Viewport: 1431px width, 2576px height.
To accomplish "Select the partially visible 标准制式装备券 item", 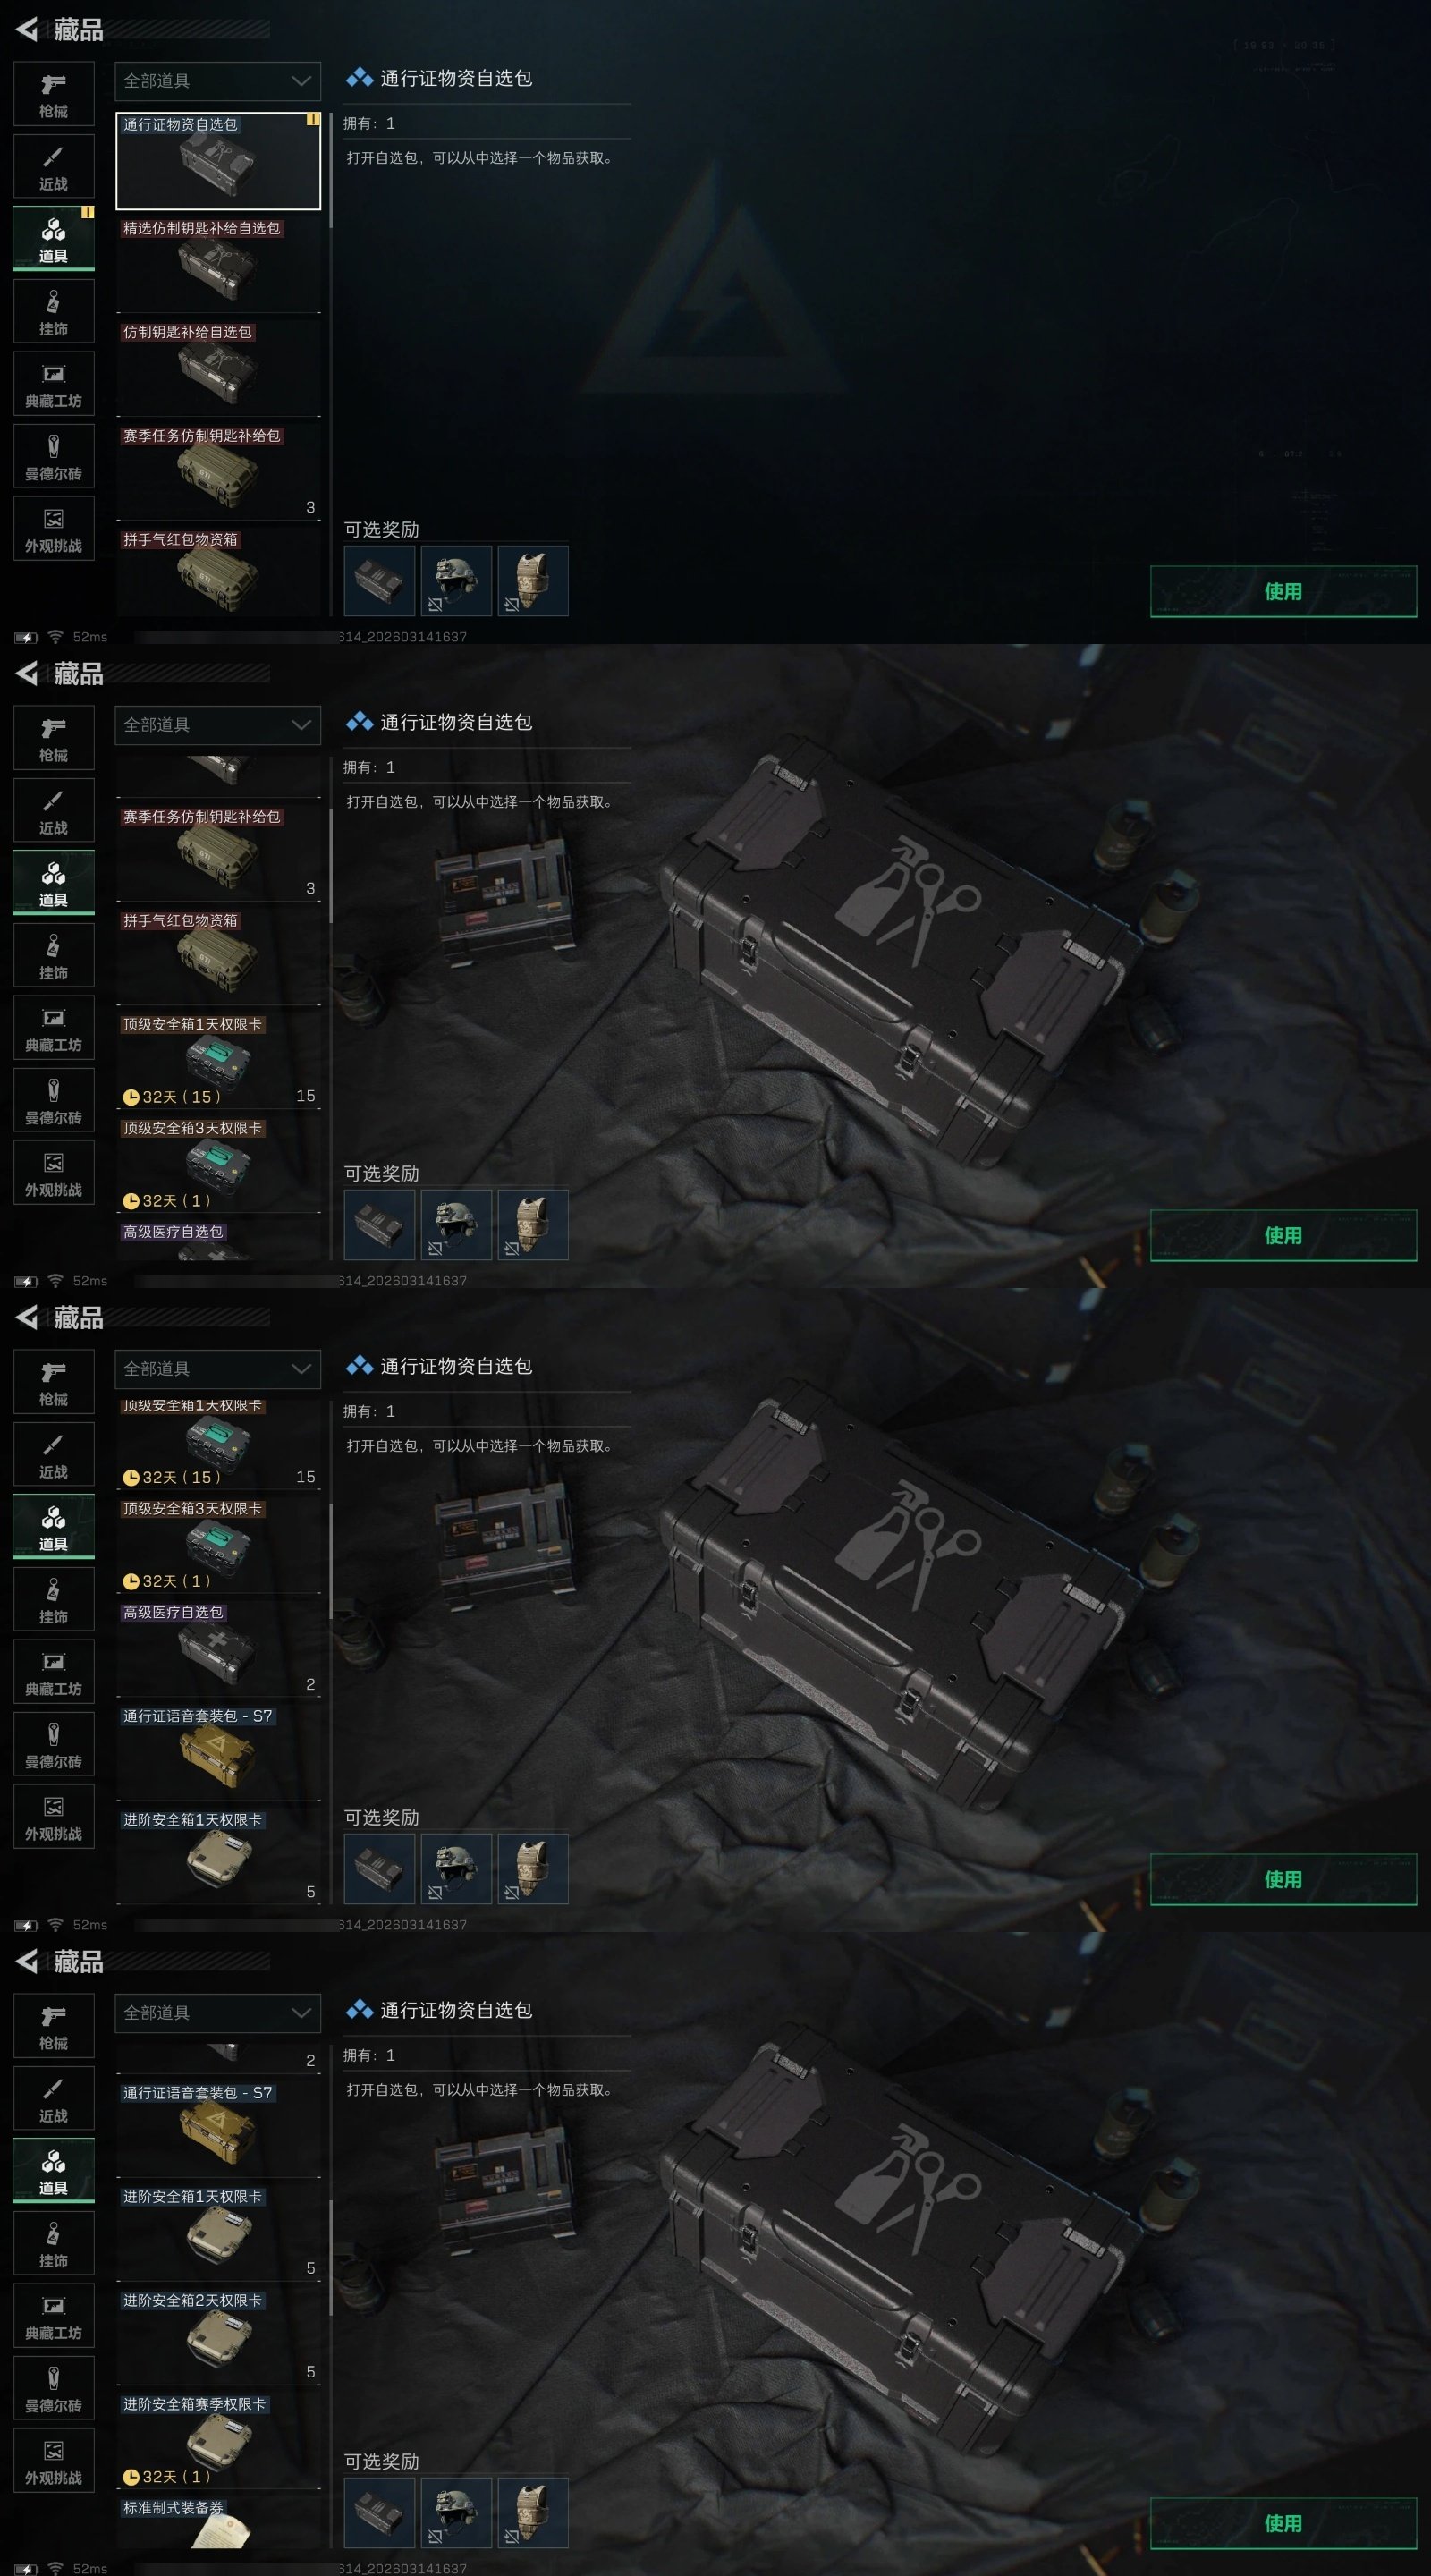I will coord(218,2522).
